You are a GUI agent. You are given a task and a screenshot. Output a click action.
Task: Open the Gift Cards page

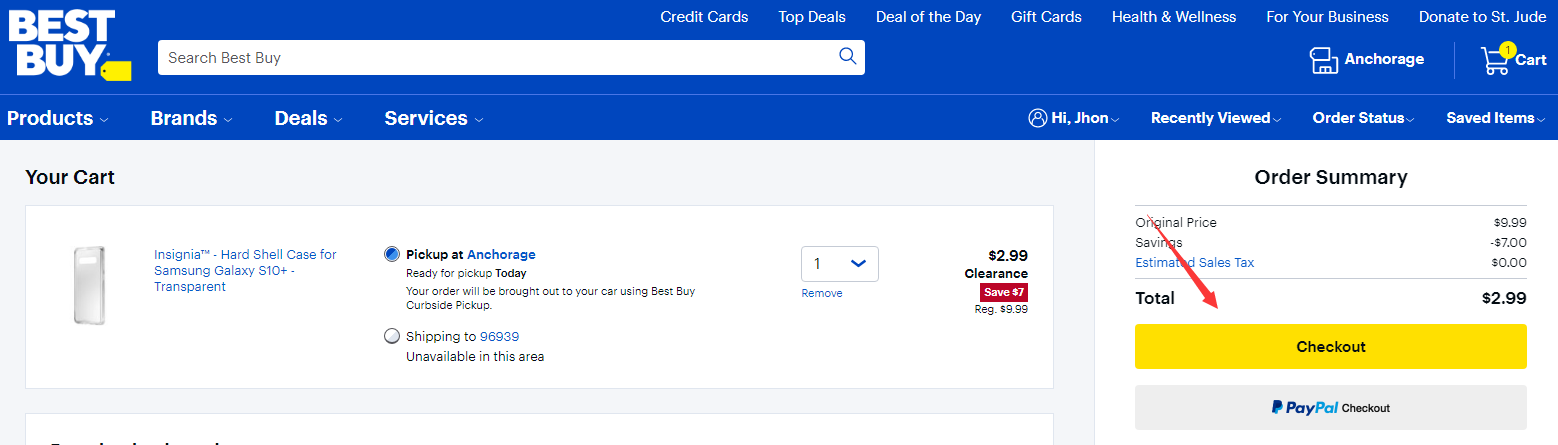1046,17
